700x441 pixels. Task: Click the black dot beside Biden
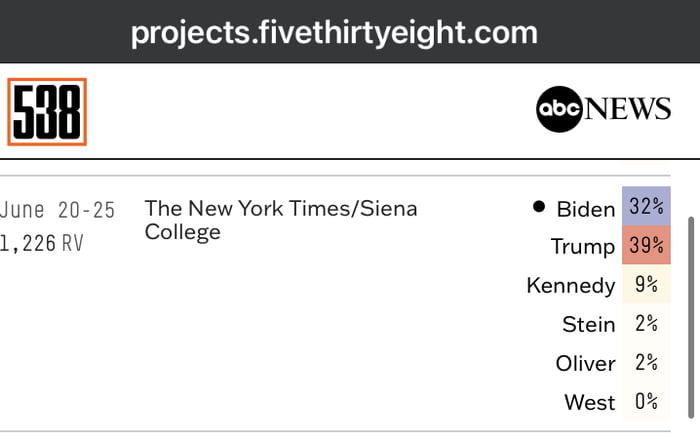(x=540, y=208)
